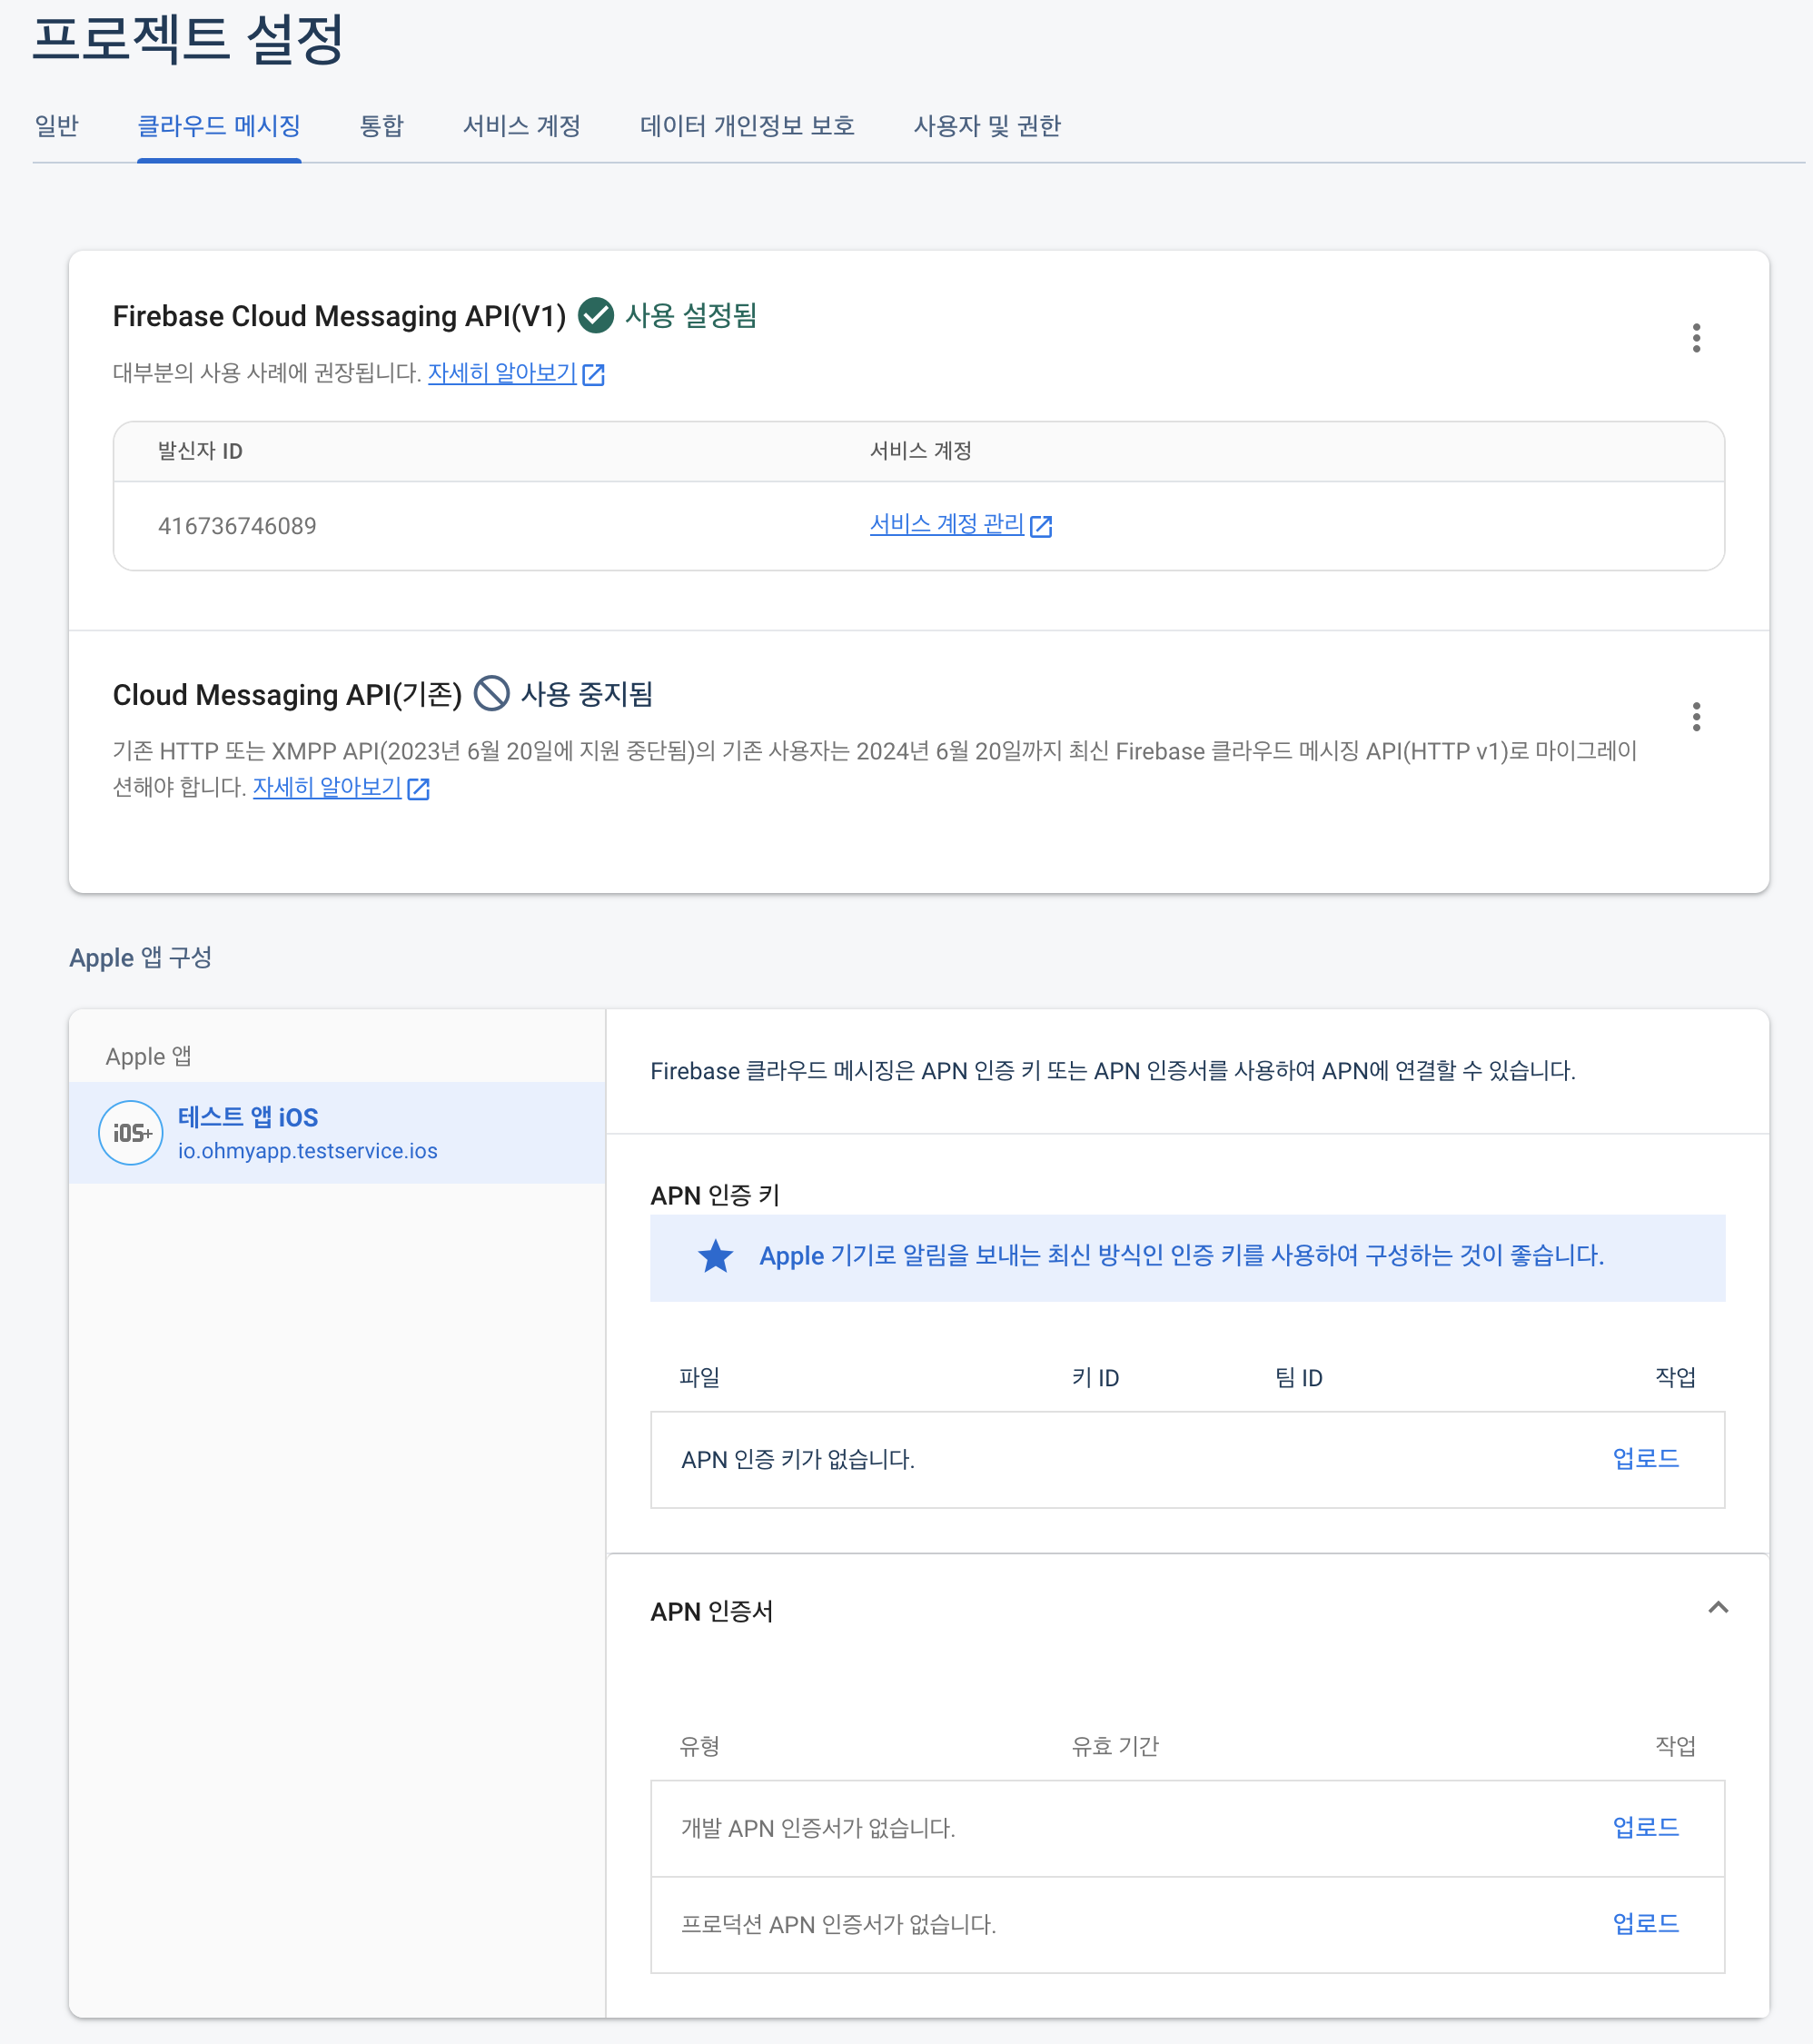Viewport: 1813px width, 2044px height.
Task: Click the external link icon after 서비스 계정 관리
Action: click(x=1041, y=526)
